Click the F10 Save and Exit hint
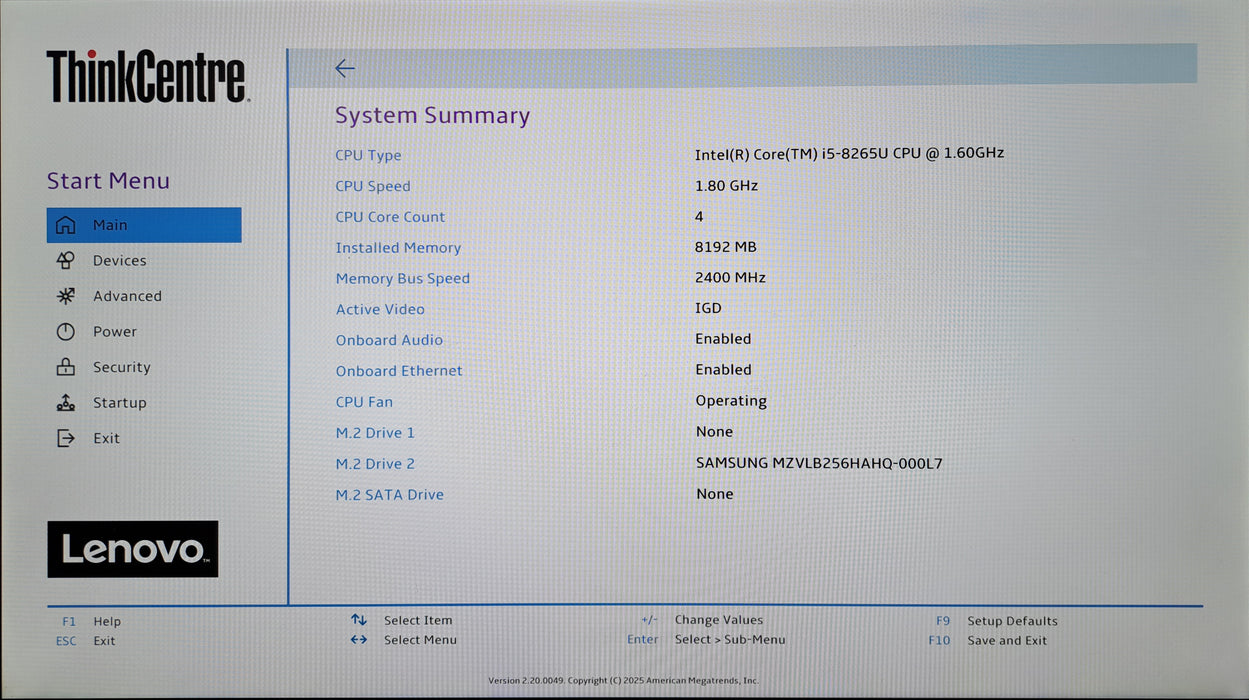 point(987,641)
